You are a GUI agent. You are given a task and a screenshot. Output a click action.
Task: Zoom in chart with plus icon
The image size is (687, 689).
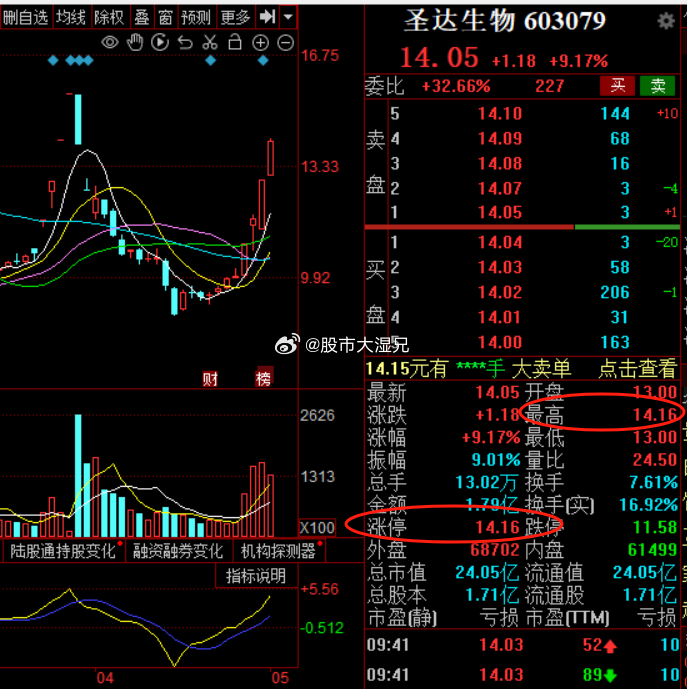pos(260,42)
